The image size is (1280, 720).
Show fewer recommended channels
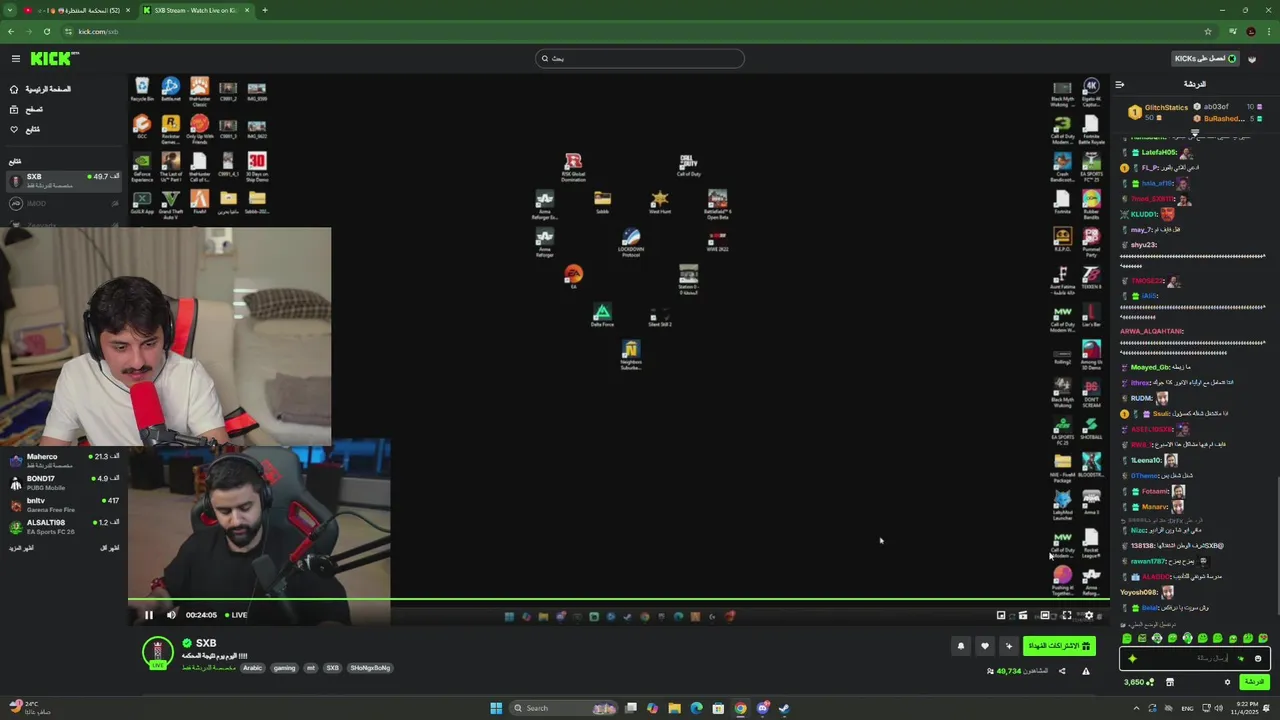pos(110,548)
